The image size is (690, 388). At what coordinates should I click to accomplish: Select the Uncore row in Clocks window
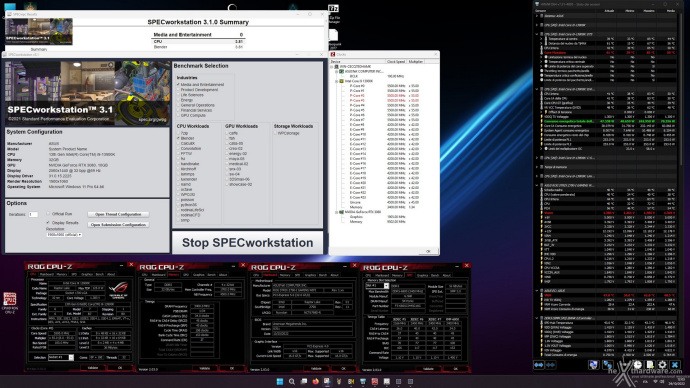[x=384, y=202]
